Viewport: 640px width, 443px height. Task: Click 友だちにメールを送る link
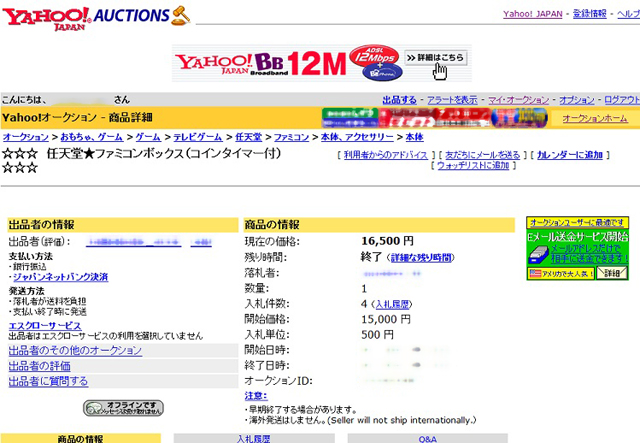click(x=482, y=155)
